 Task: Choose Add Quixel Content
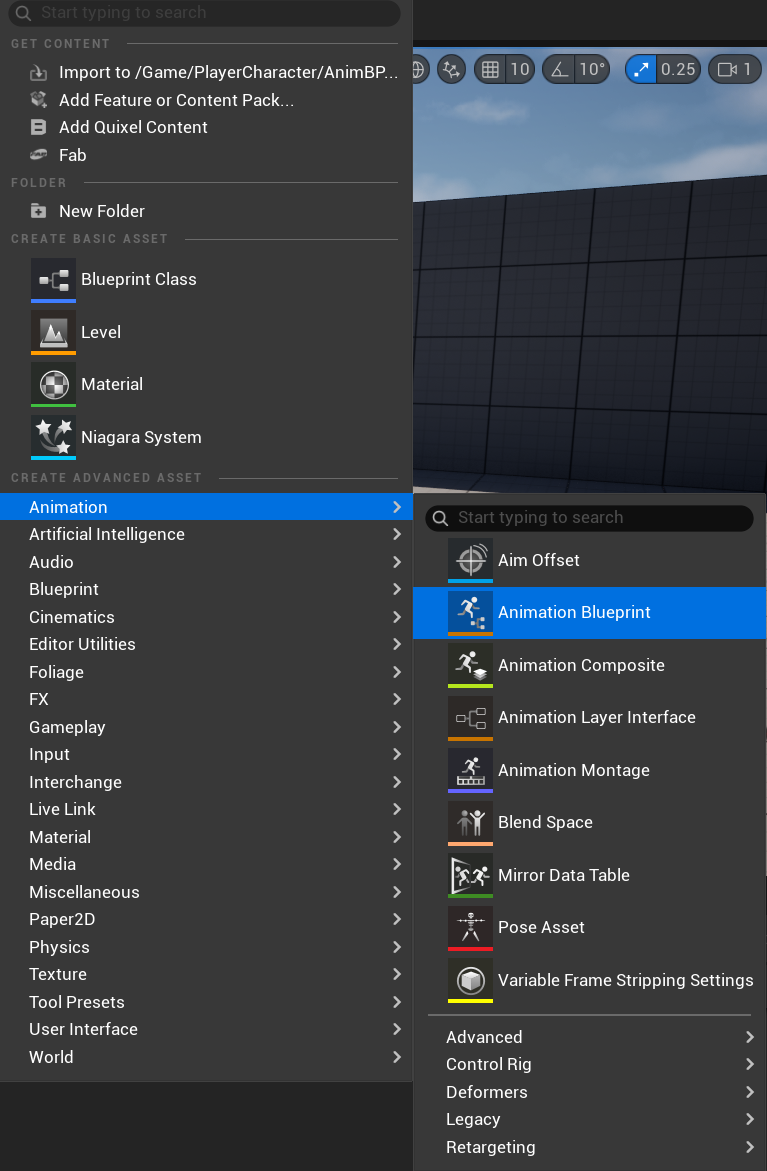tap(206, 127)
